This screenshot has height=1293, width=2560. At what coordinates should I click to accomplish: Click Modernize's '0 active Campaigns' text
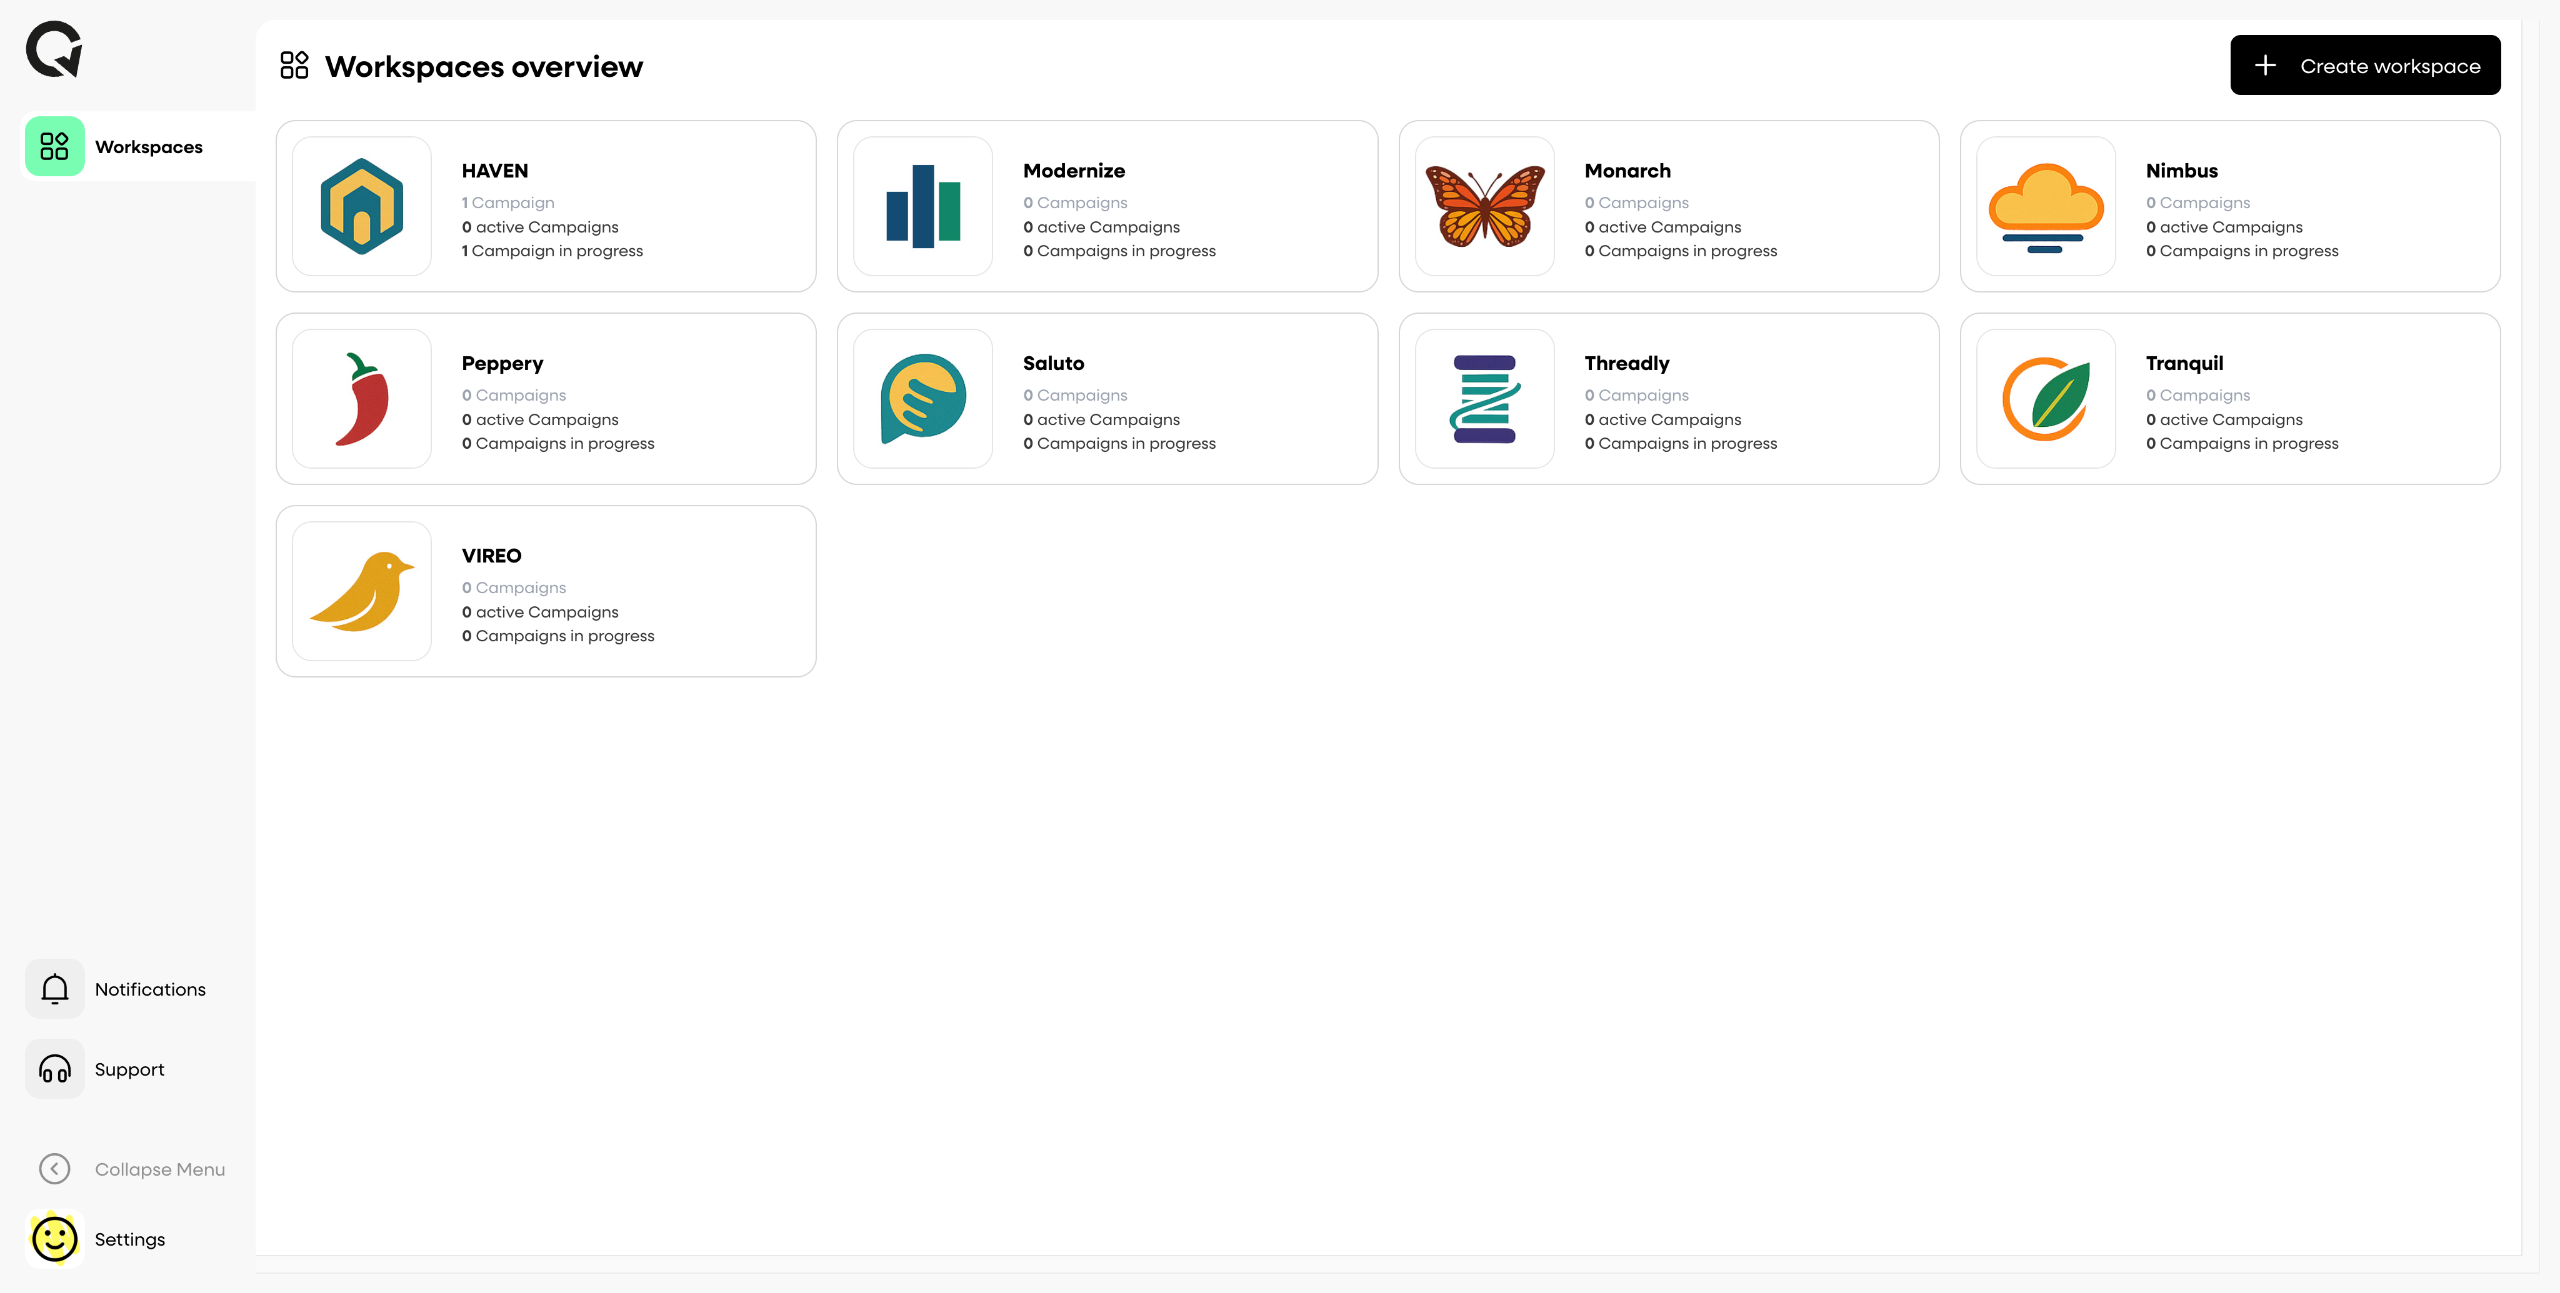point(1101,227)
